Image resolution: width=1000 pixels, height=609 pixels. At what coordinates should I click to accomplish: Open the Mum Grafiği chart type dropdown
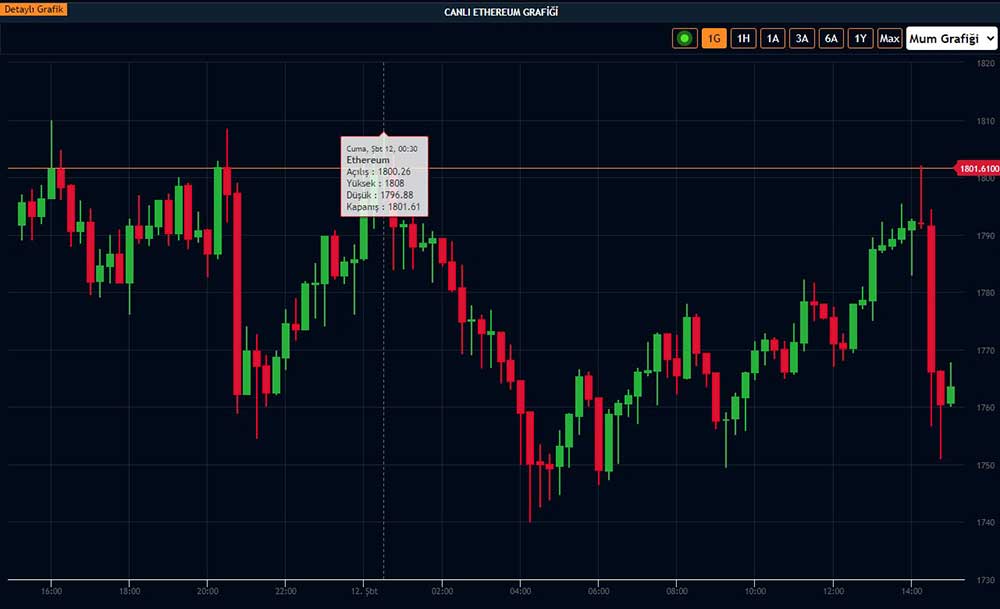(952, 38)
